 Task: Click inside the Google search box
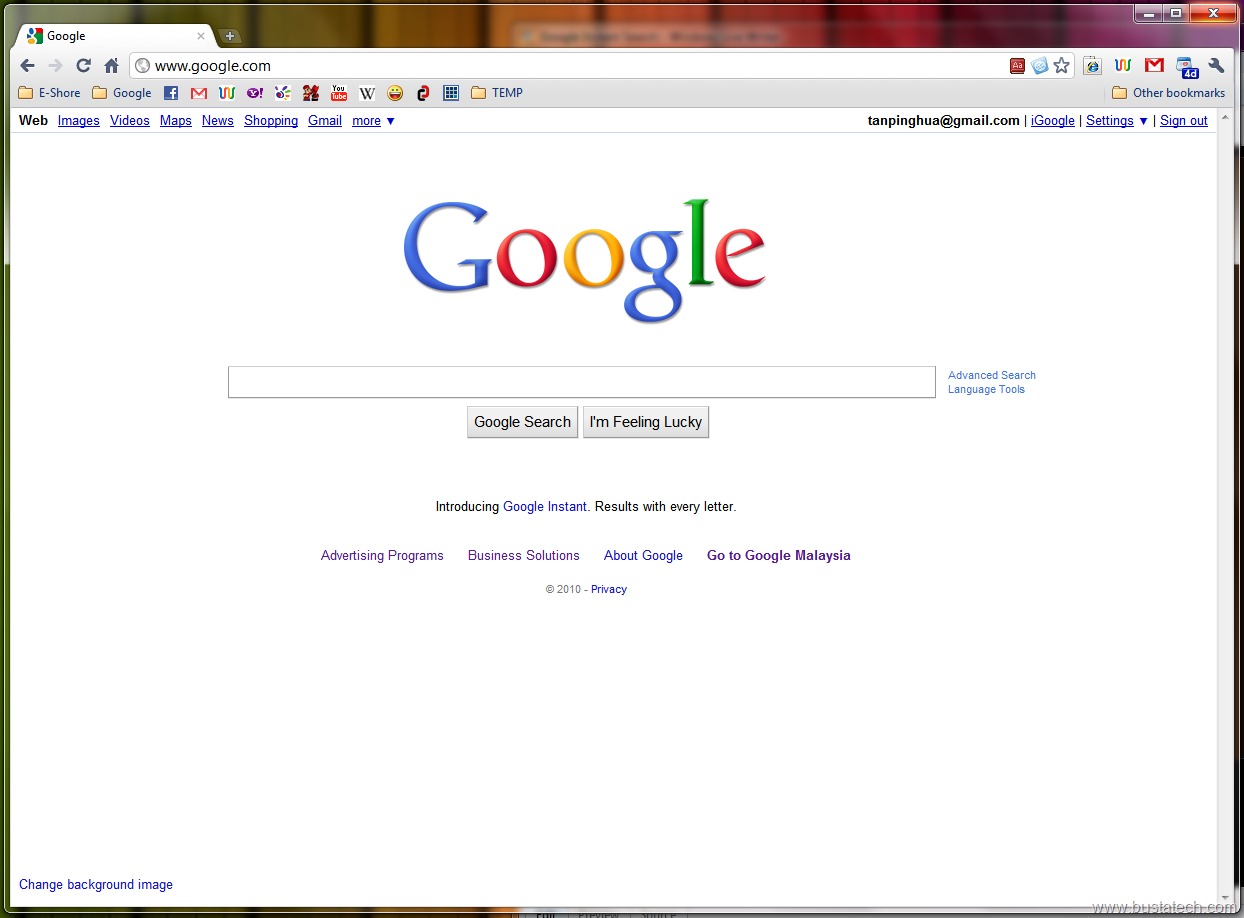click(x=581, y=382)
